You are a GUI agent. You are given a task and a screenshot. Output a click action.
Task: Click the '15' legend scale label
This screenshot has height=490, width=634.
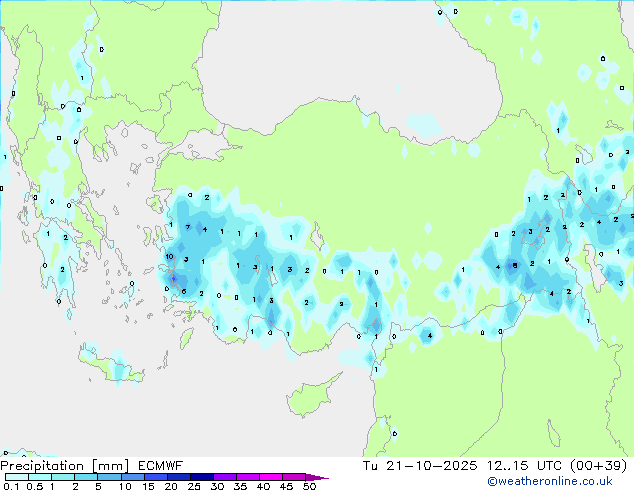(x=148, y=486)
